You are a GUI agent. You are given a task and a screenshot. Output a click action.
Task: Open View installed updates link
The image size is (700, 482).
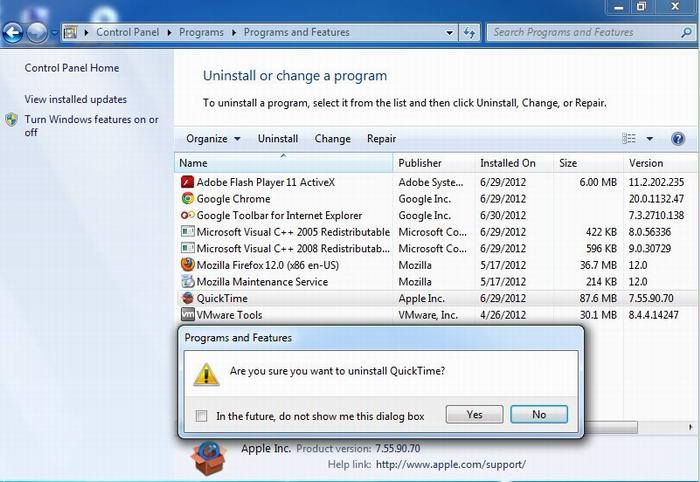pyautogui.click(x=75, y=99)
